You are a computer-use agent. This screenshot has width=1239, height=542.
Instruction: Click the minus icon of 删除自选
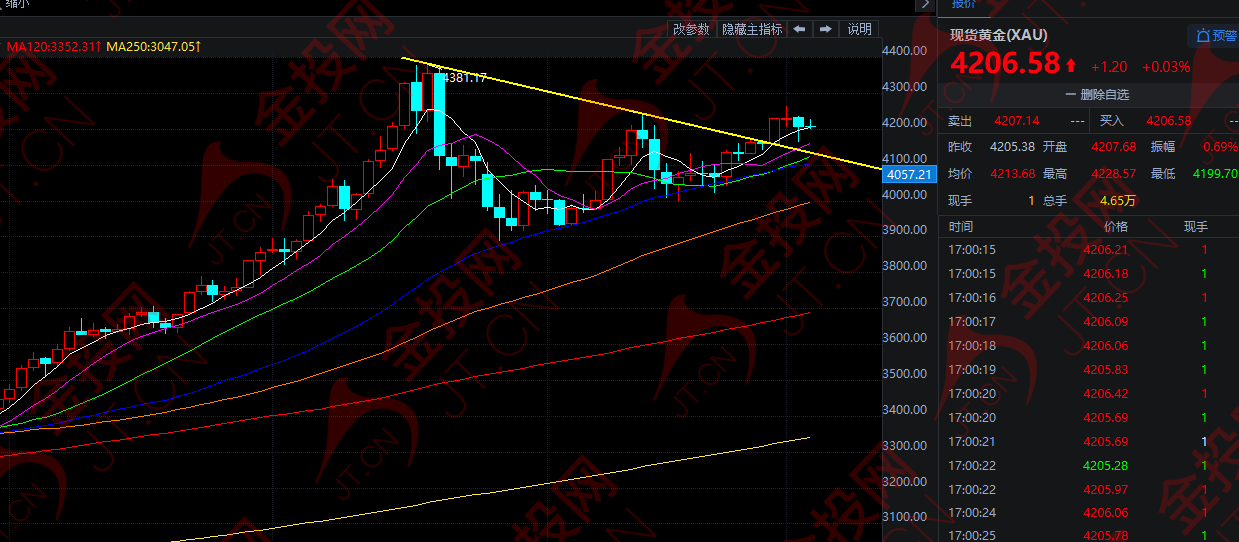pyautogui.click(x=1071, y=95)
